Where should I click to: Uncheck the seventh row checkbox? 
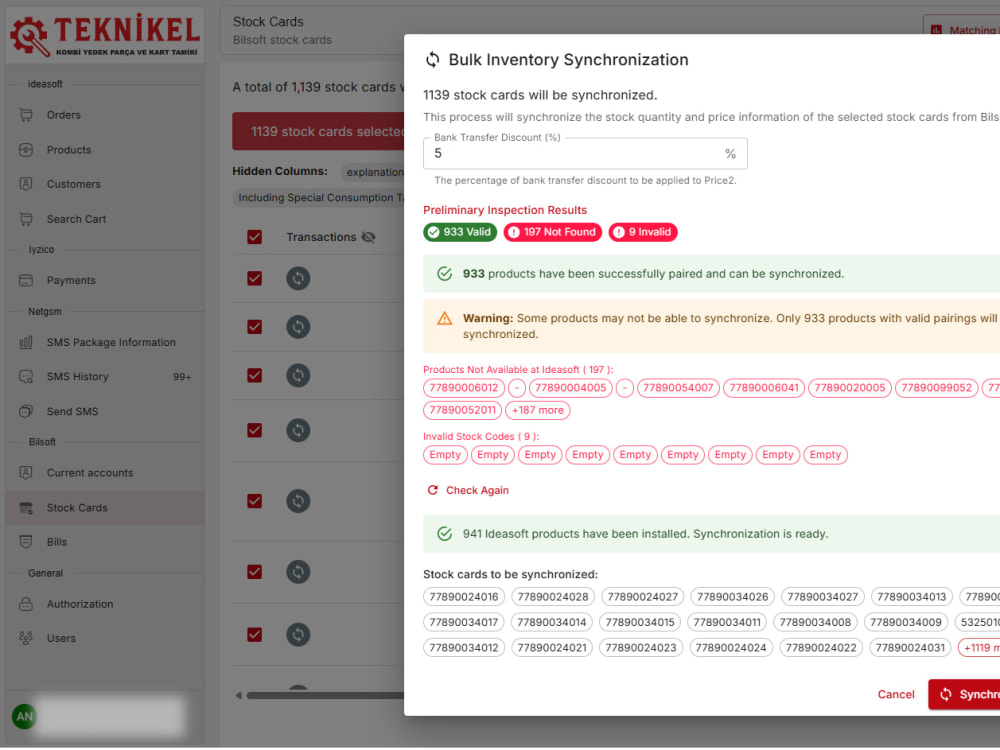254,635
